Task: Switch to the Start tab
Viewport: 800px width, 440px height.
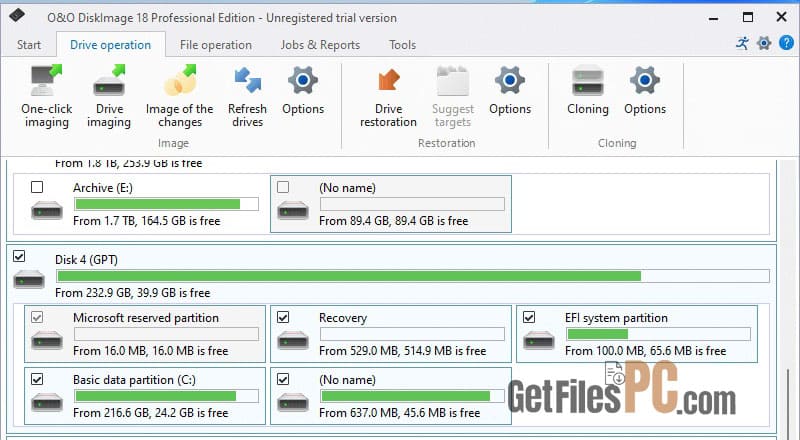Action: tap(29, 45)
